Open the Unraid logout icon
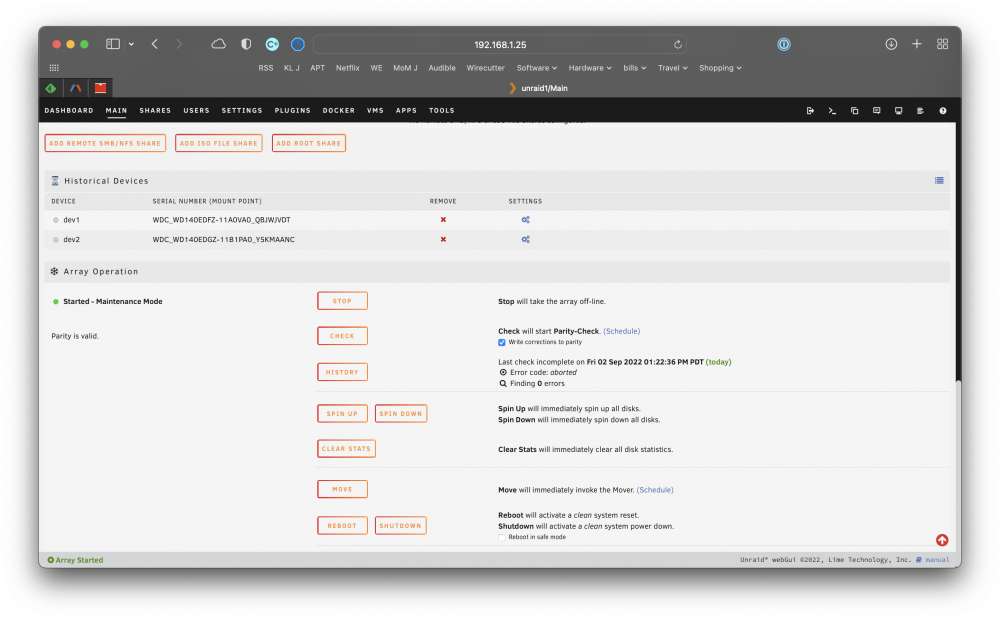 pyautogui.click(x=810, y=111)
